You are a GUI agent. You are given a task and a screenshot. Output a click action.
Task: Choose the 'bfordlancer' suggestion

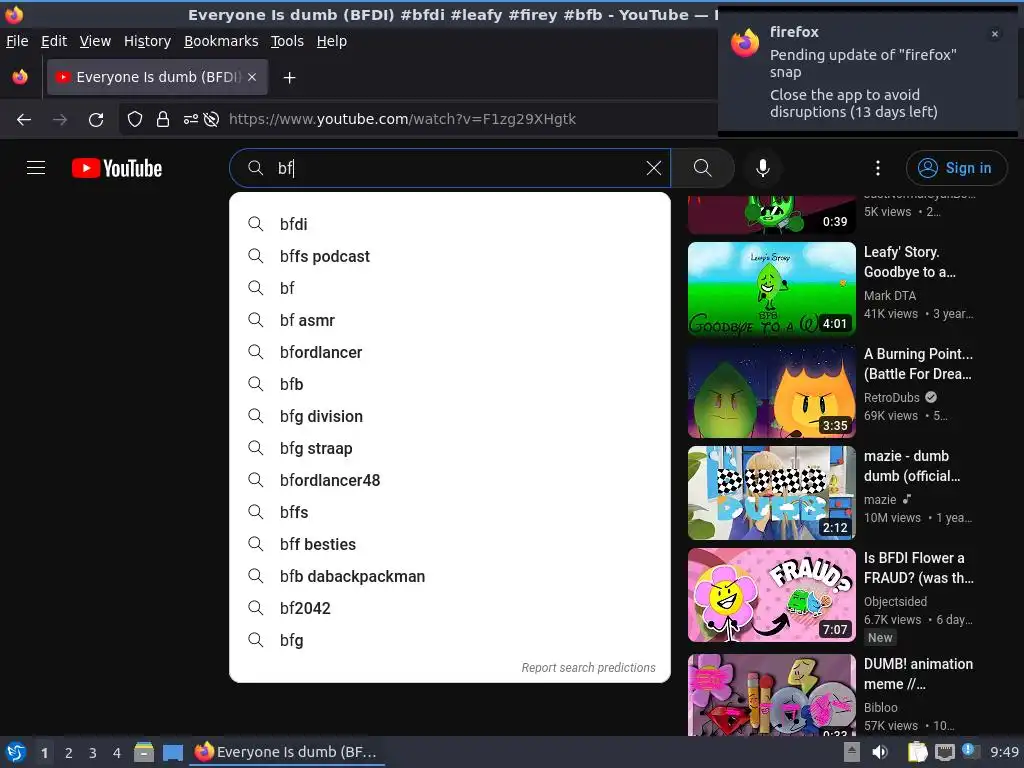(449, 352)
